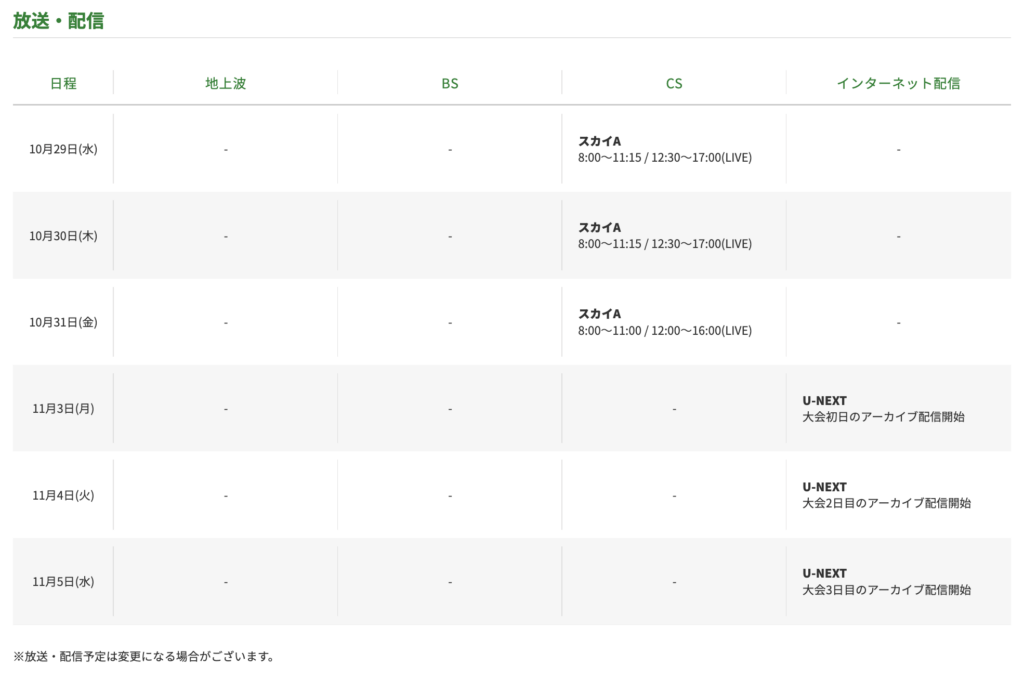Image resolution: width=1024 pixels, height=679 pixels.
Task: Select 大会3日目のアーカイブ配信開始 entry
Action: 886,590
